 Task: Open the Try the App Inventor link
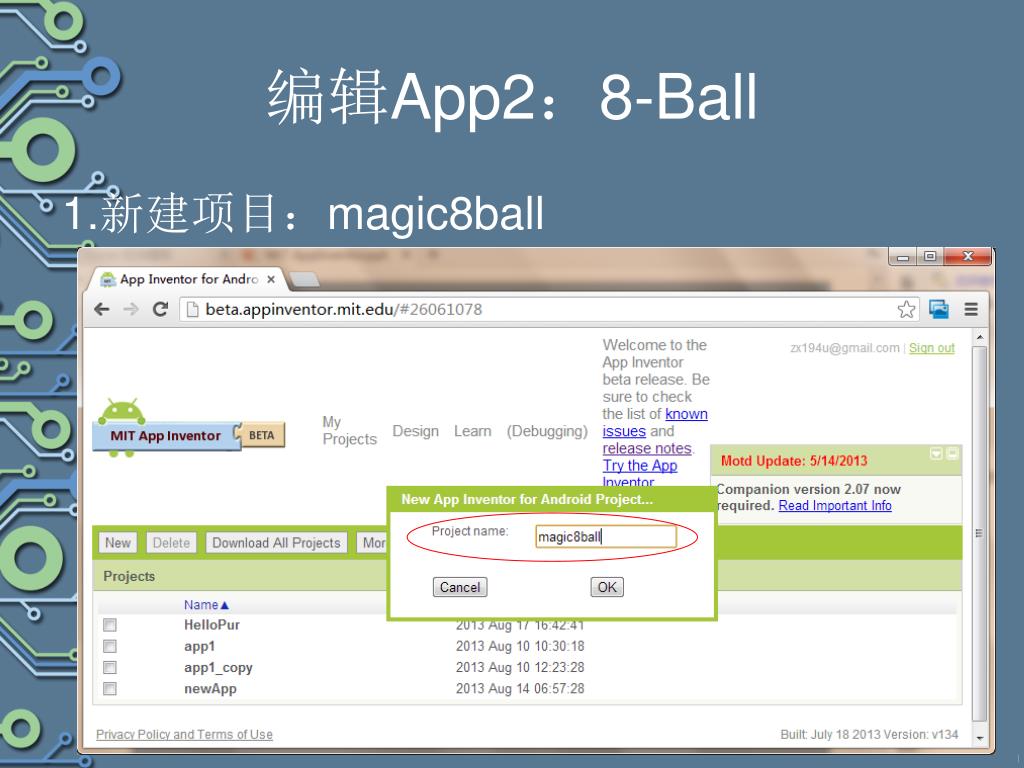coord(639,474)
